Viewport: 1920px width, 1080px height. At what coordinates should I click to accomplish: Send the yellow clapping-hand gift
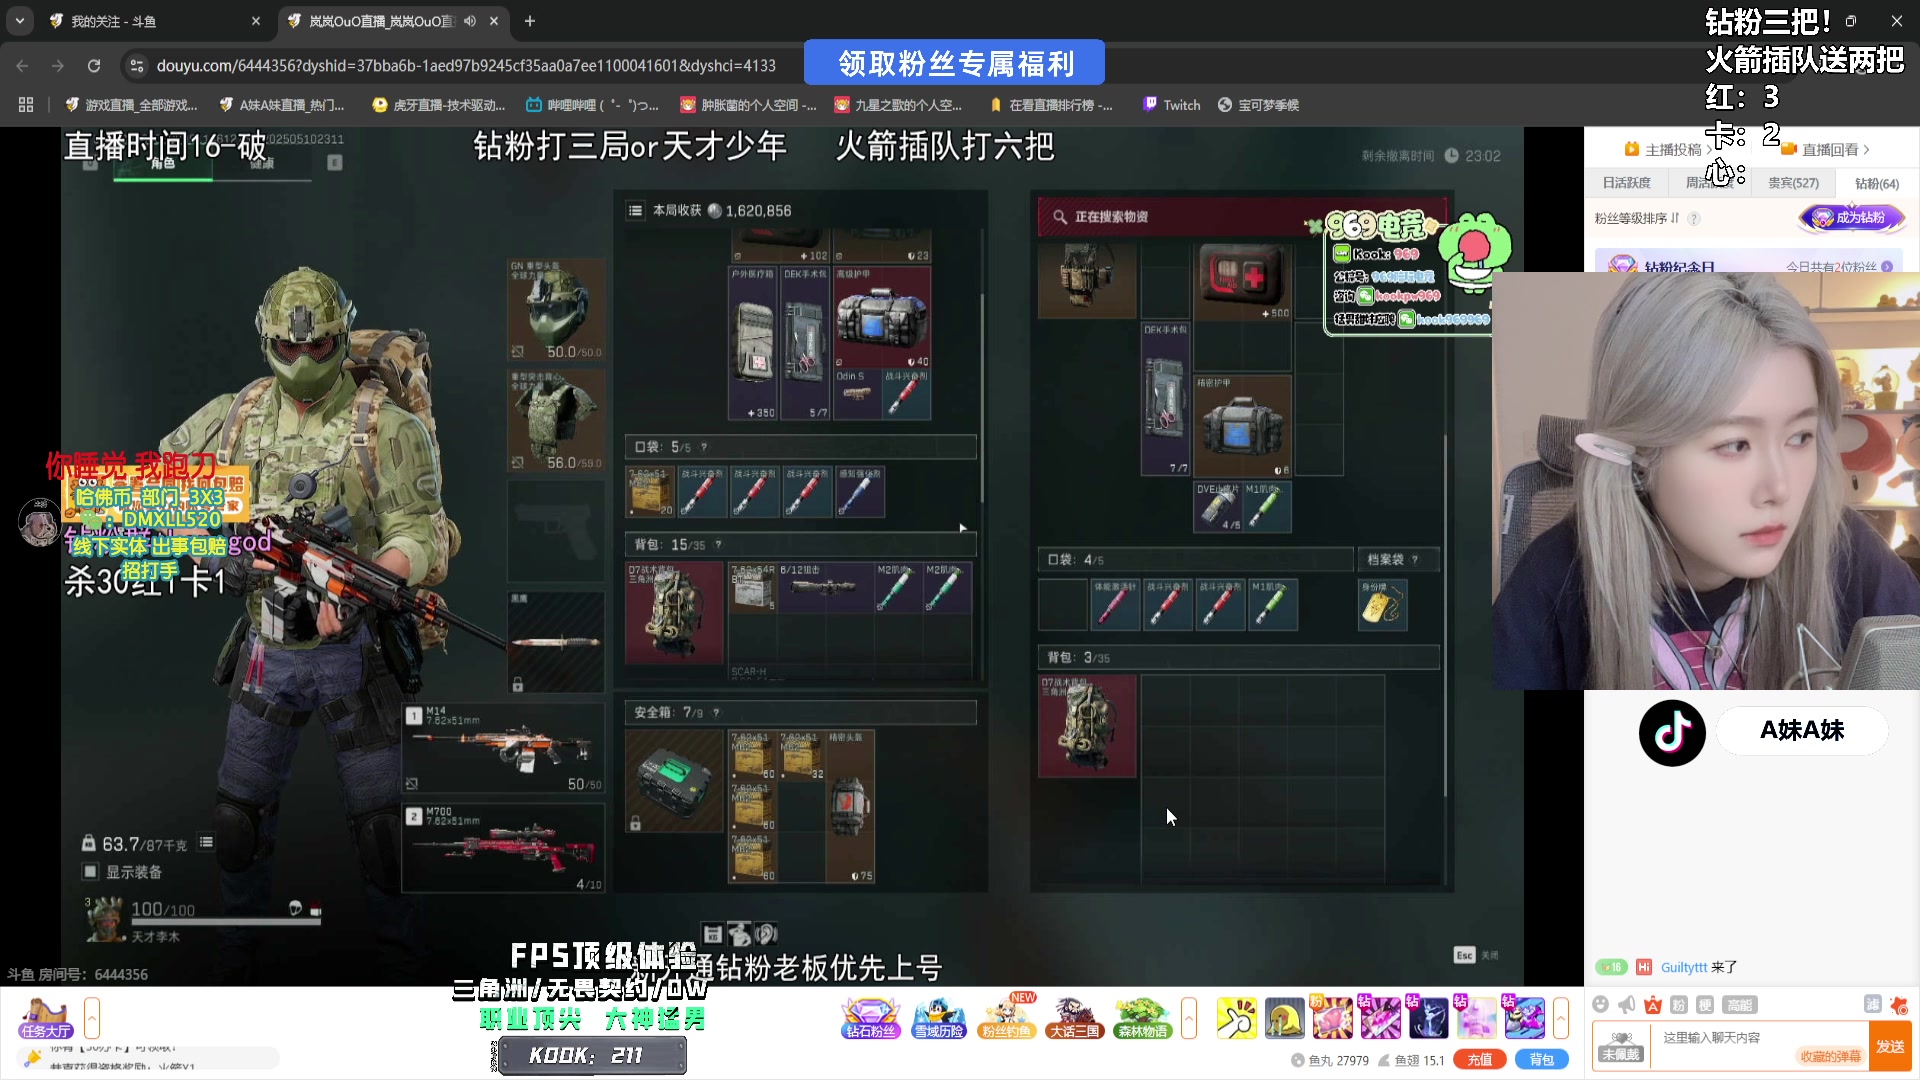[1236, 1018]
